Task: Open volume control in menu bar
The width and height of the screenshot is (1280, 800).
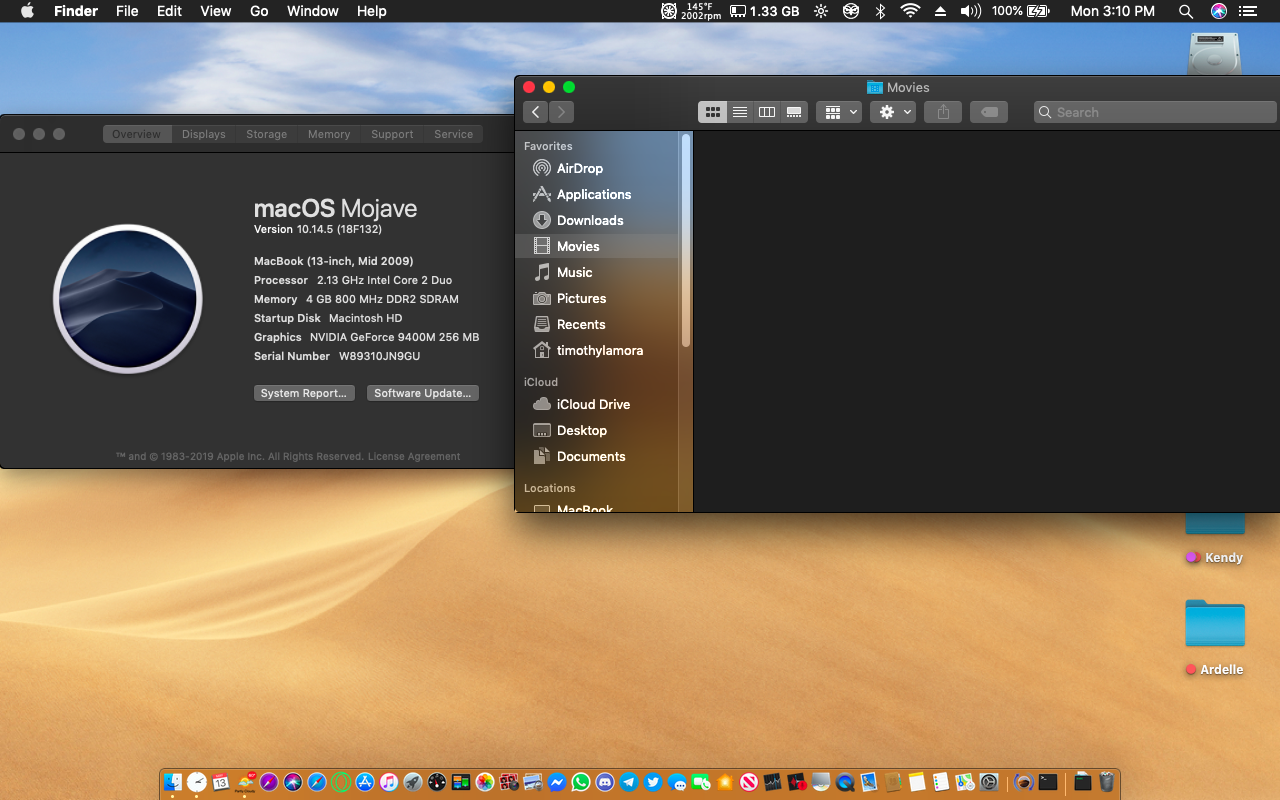Action: pyautogui.click(x=970, y=11)
